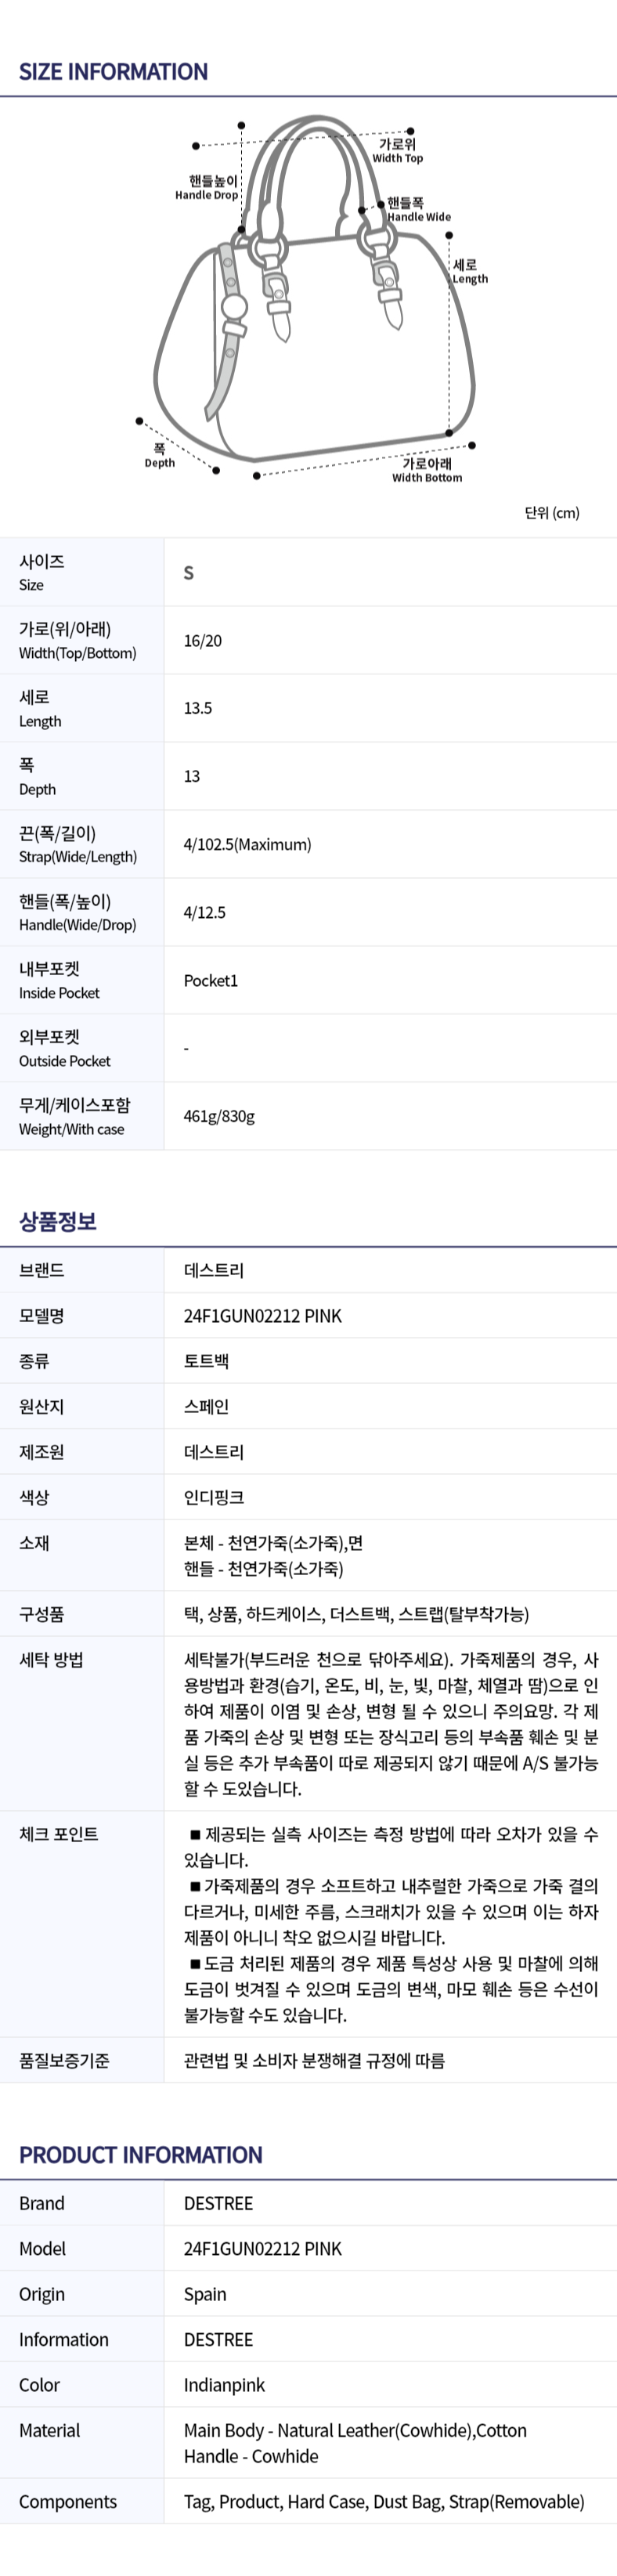Image resolution: width=617 pixels, height=2576 pixels.
Task: Click the 4/102.5(Maximum) strap value
Action: point(247,845)
